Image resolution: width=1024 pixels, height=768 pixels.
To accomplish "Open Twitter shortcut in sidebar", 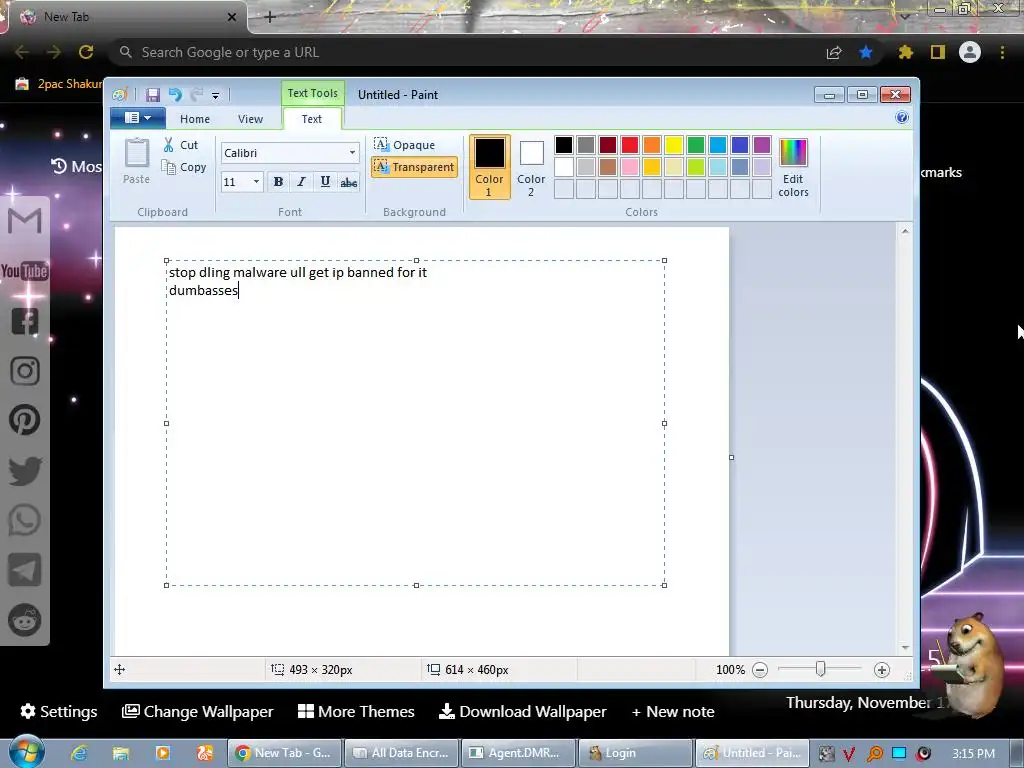I will point(25,471).
